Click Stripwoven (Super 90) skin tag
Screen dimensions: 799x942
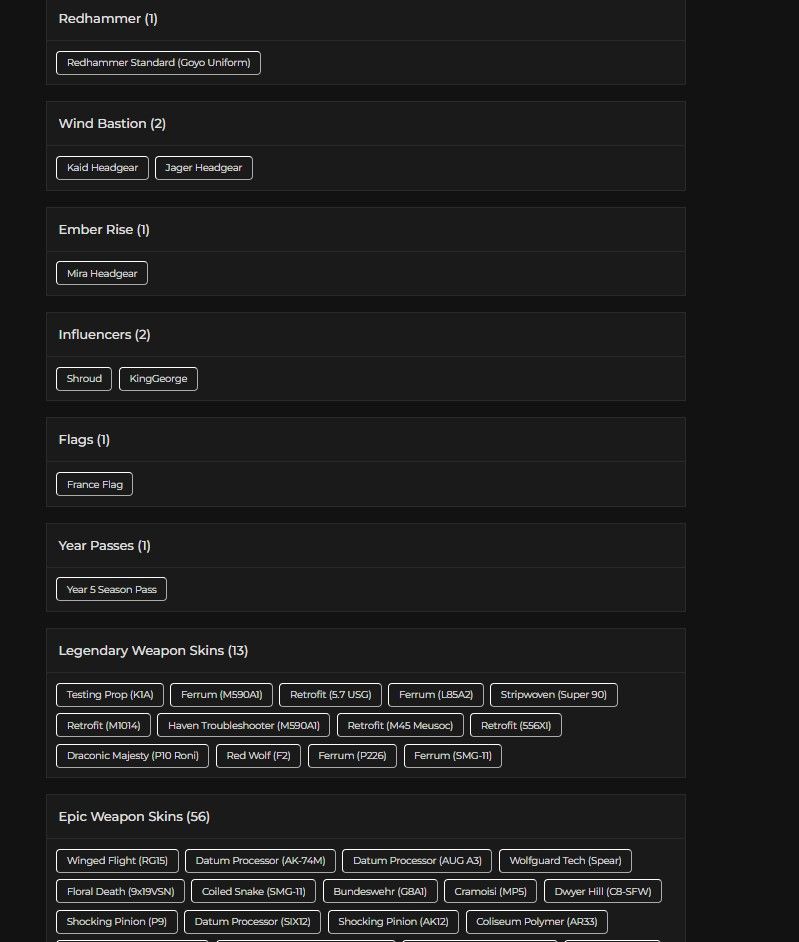(553, 694)
